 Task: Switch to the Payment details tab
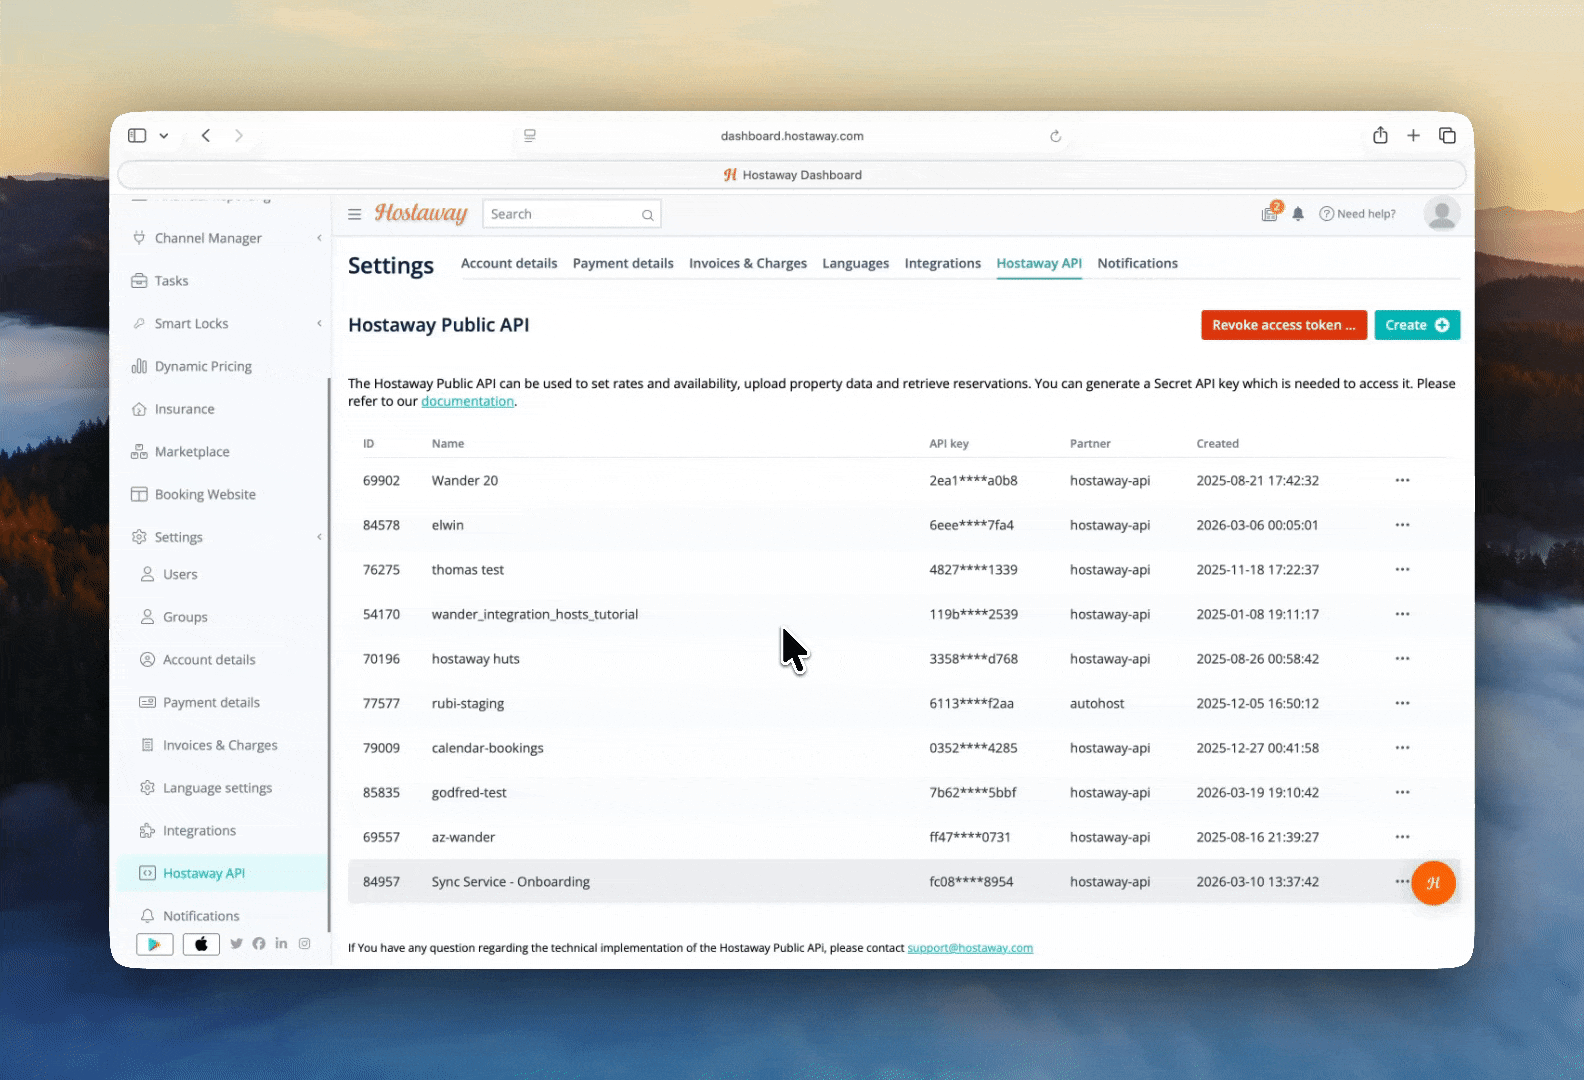623,263
